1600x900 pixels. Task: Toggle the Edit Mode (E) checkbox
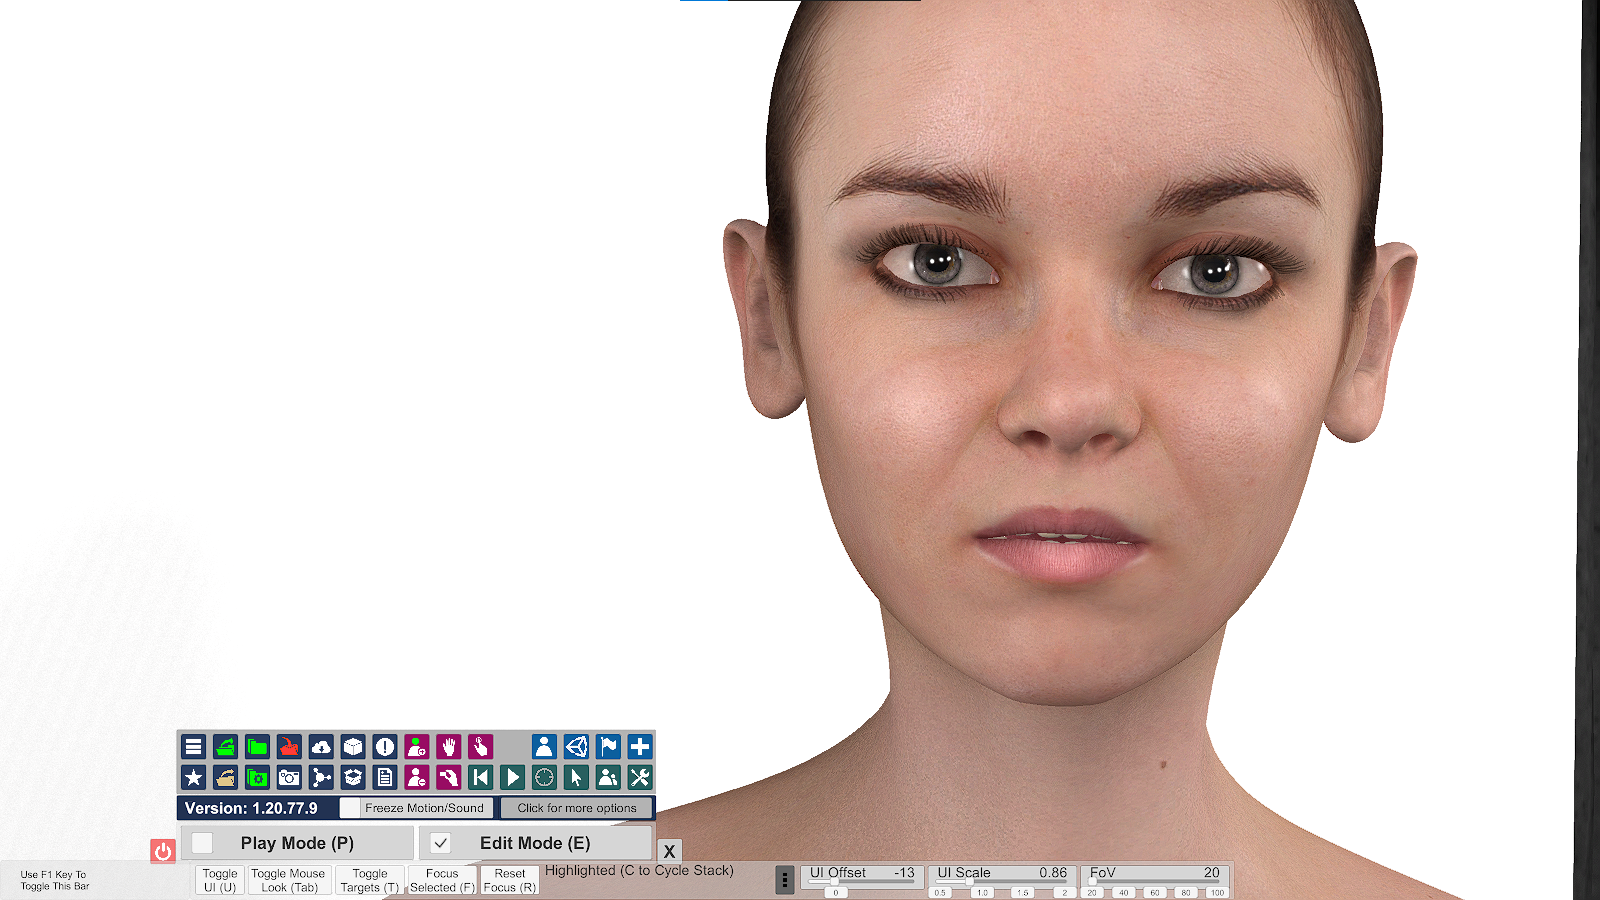pos(440,843)
